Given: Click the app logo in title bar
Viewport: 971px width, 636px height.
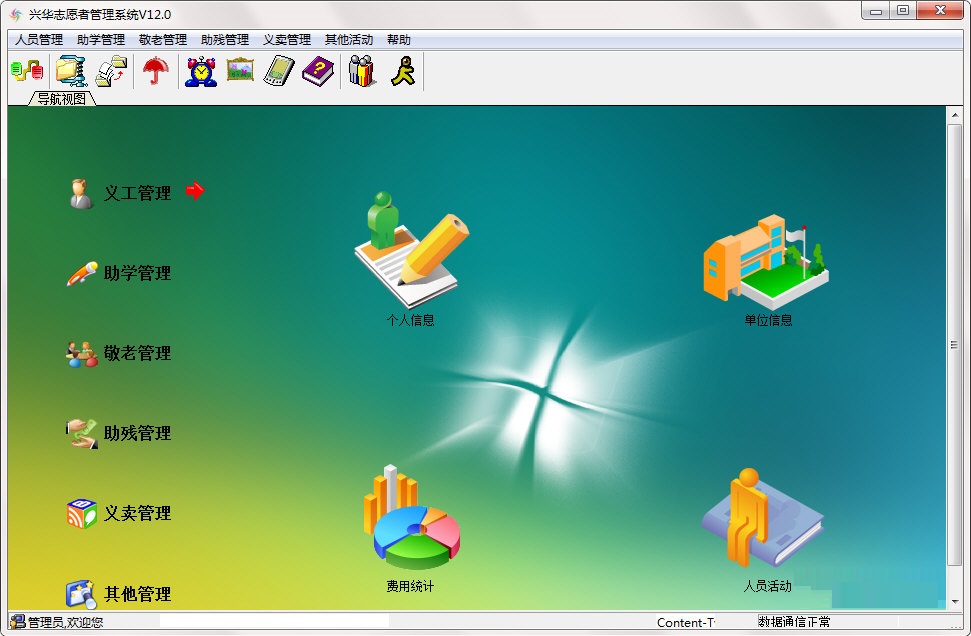Looking at the screenshot, I should point(16,14).
